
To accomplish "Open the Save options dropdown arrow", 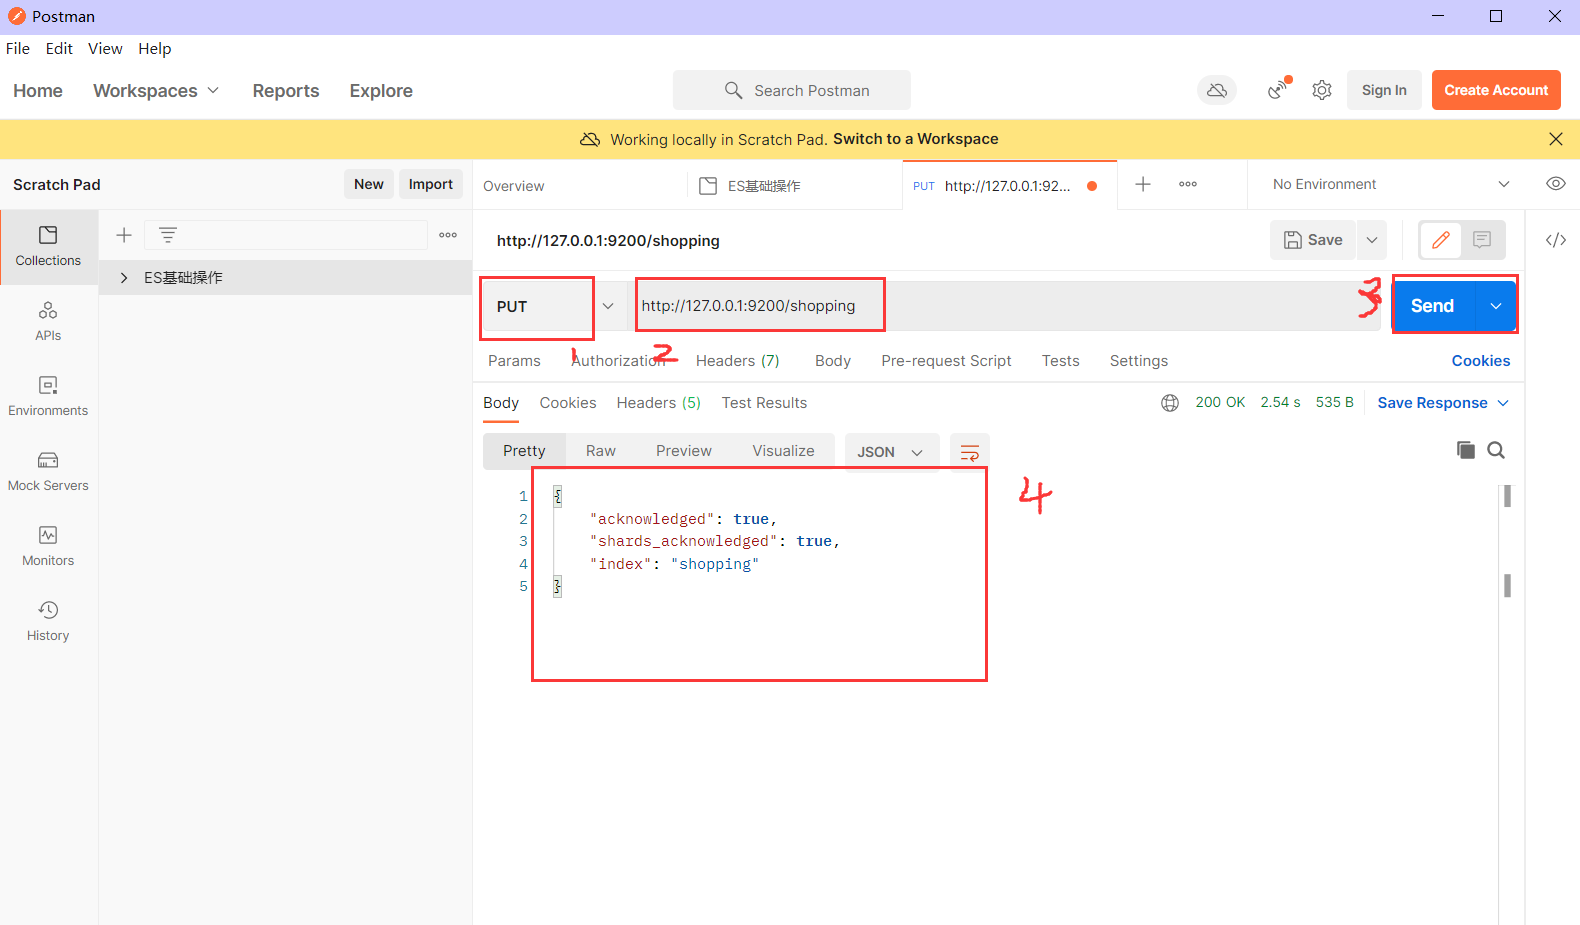I will click(x=1372, y=240).
